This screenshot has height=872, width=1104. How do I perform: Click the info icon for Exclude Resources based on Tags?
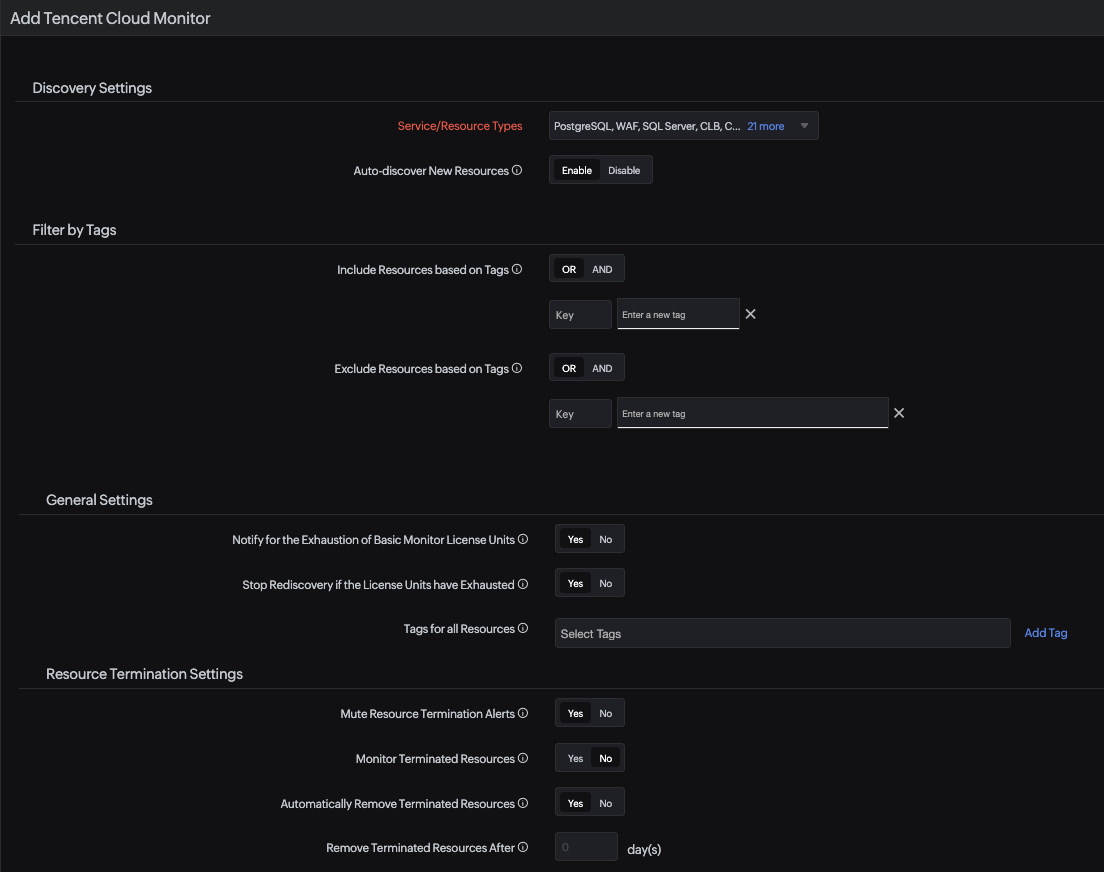517,368
